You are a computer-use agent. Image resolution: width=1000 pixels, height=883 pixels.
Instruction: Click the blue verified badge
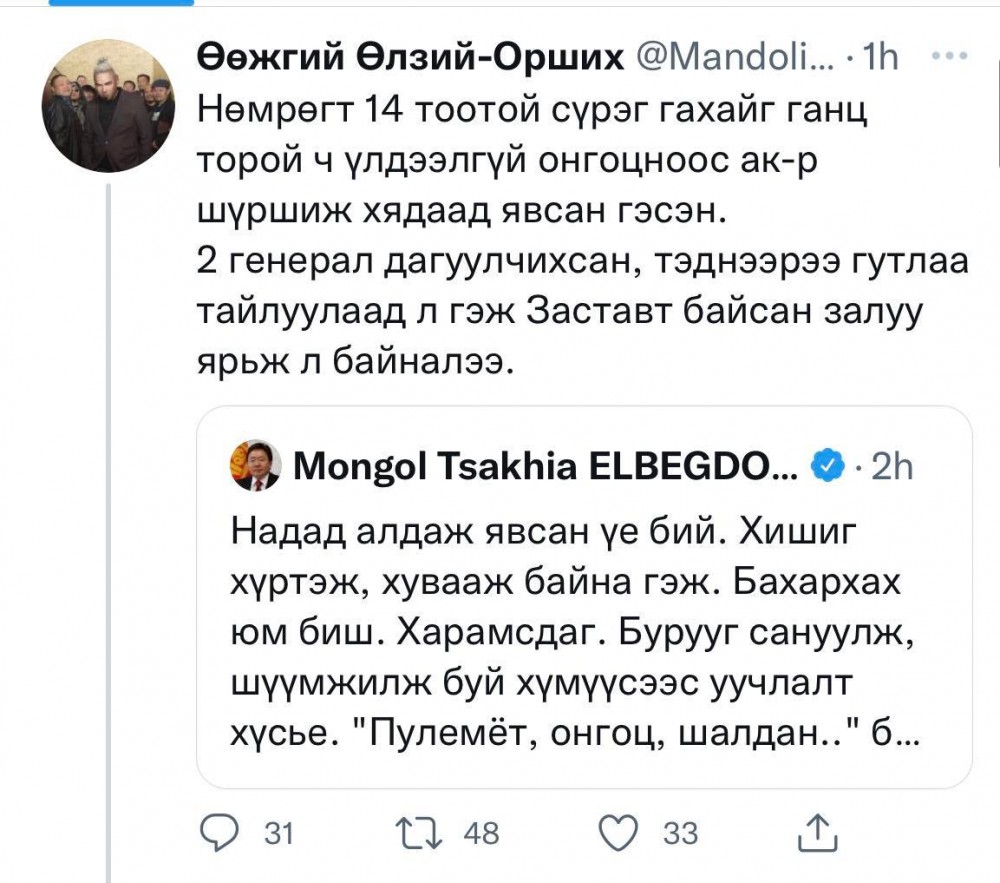tap(827, 466)
